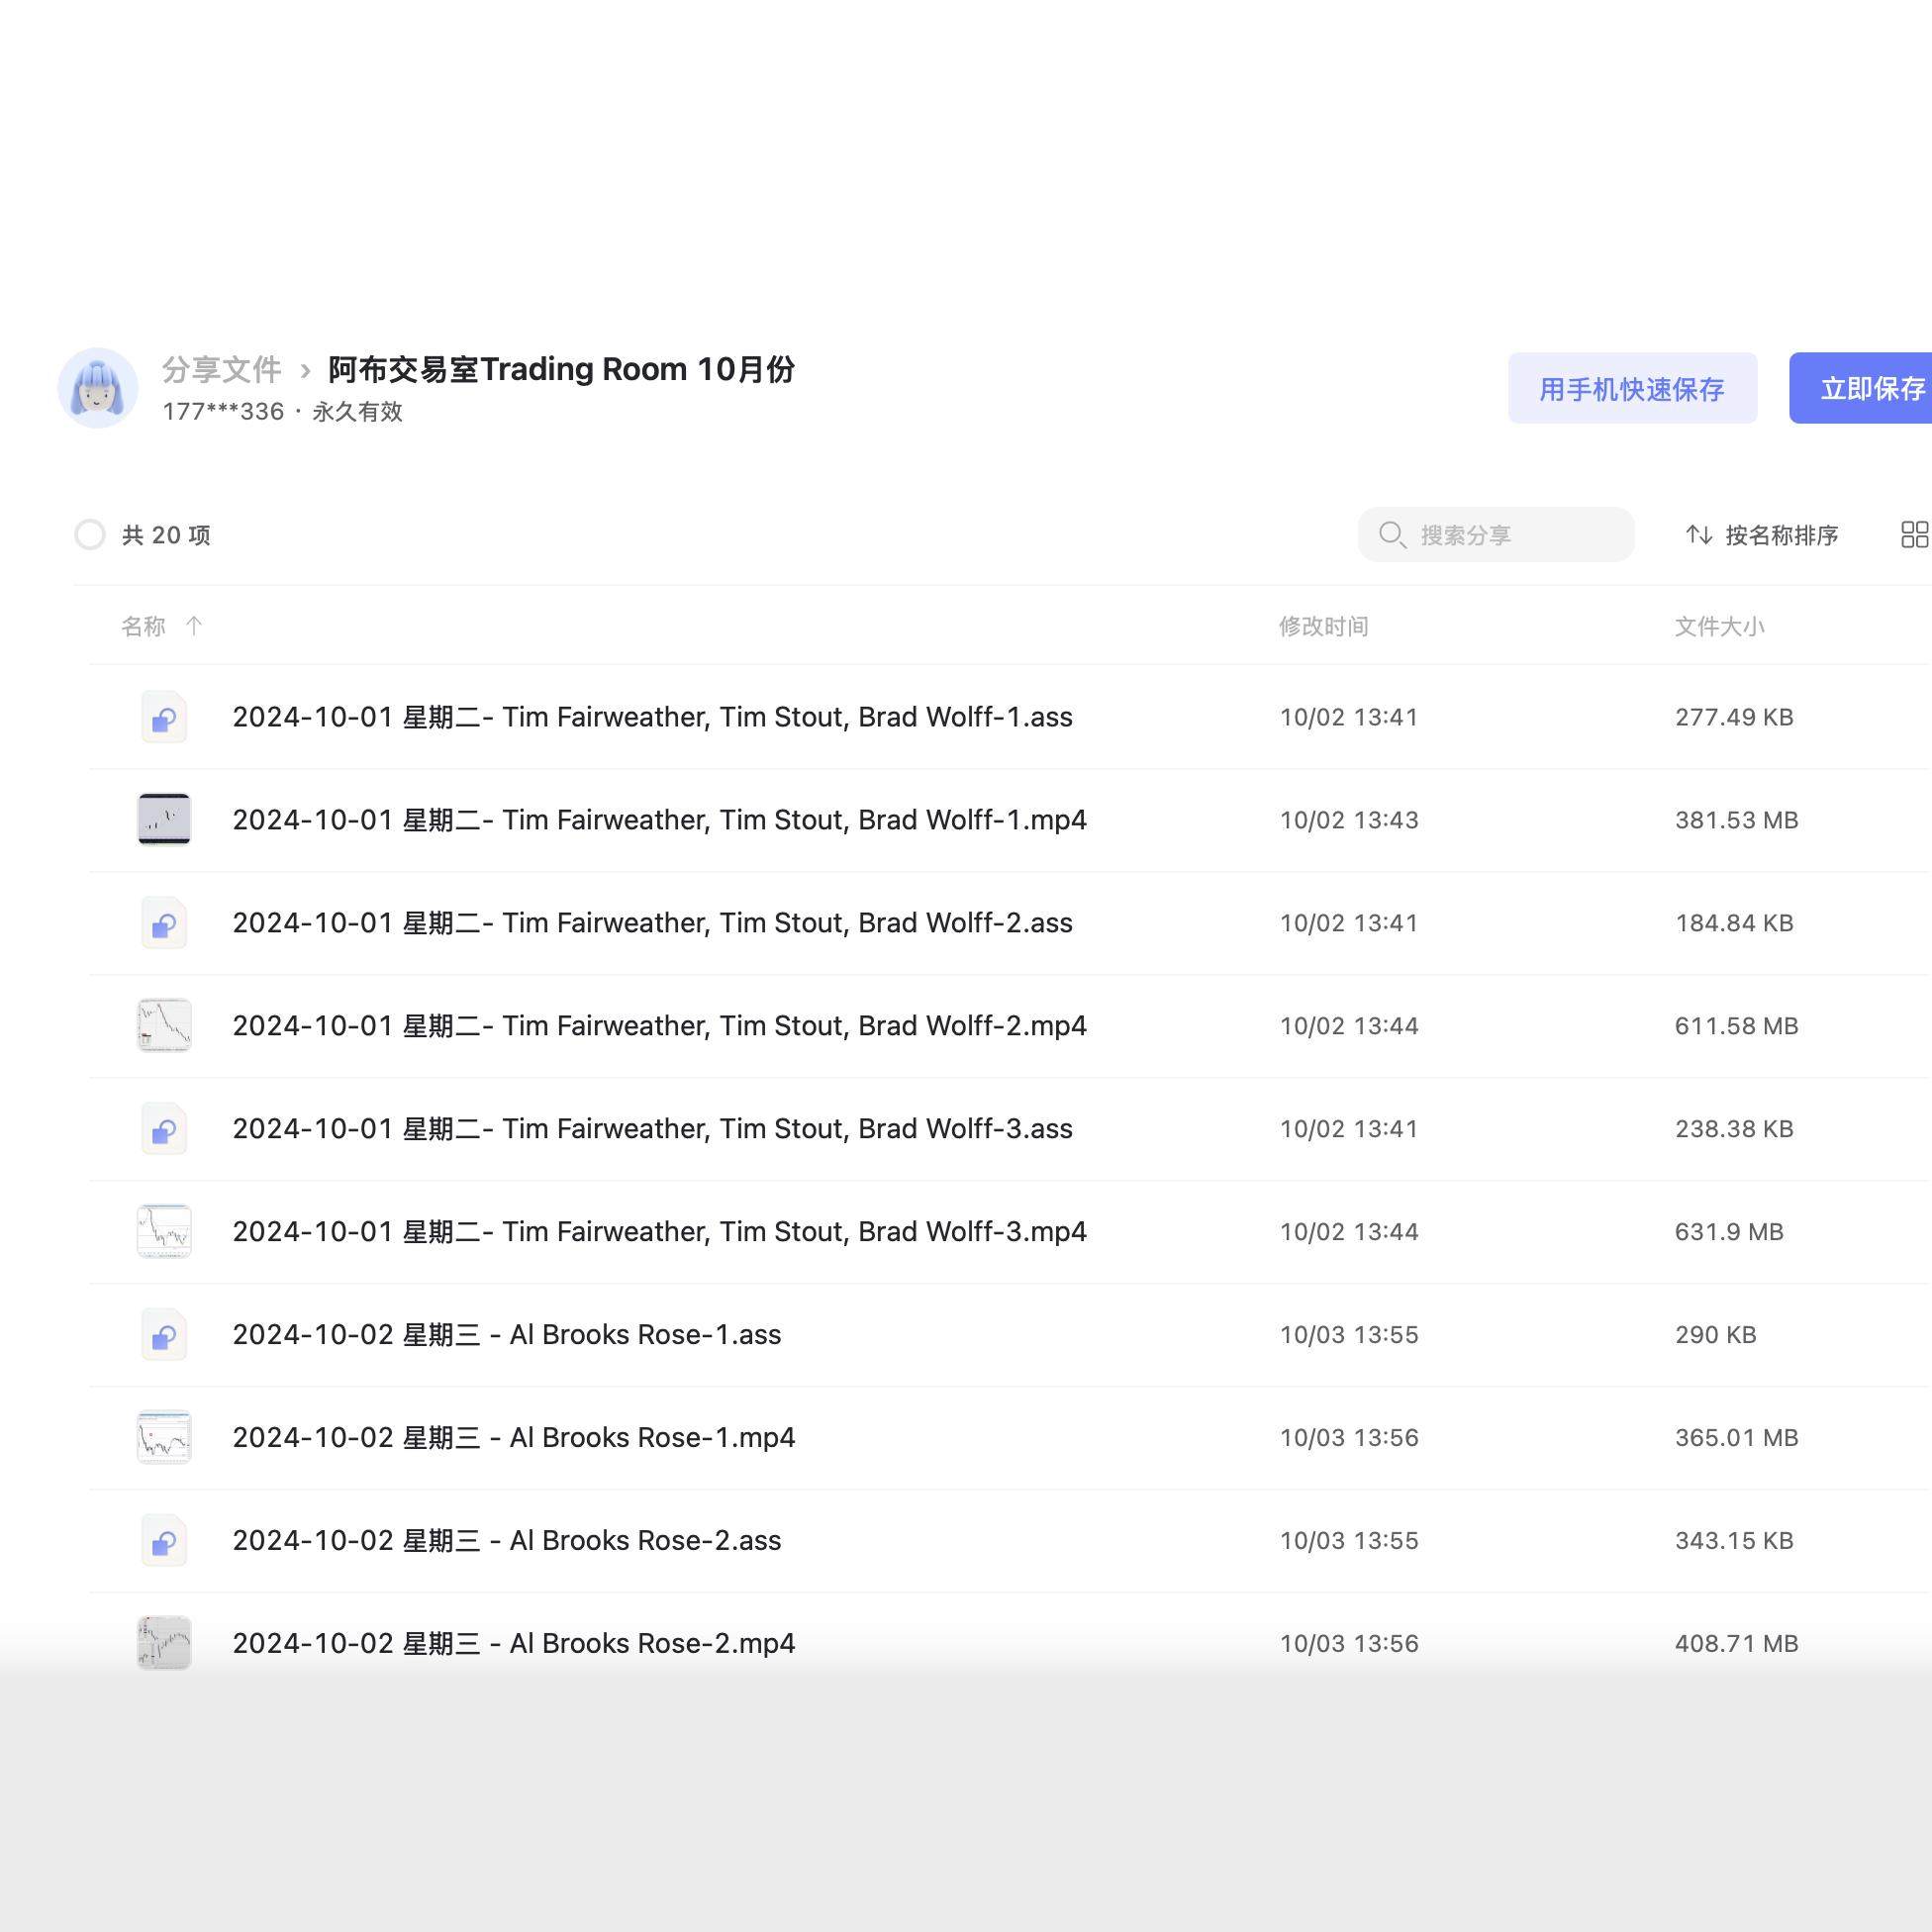Click the grid view icon
Viewport: 1932px width, 1932px height.
click(x=1914, y=535)
